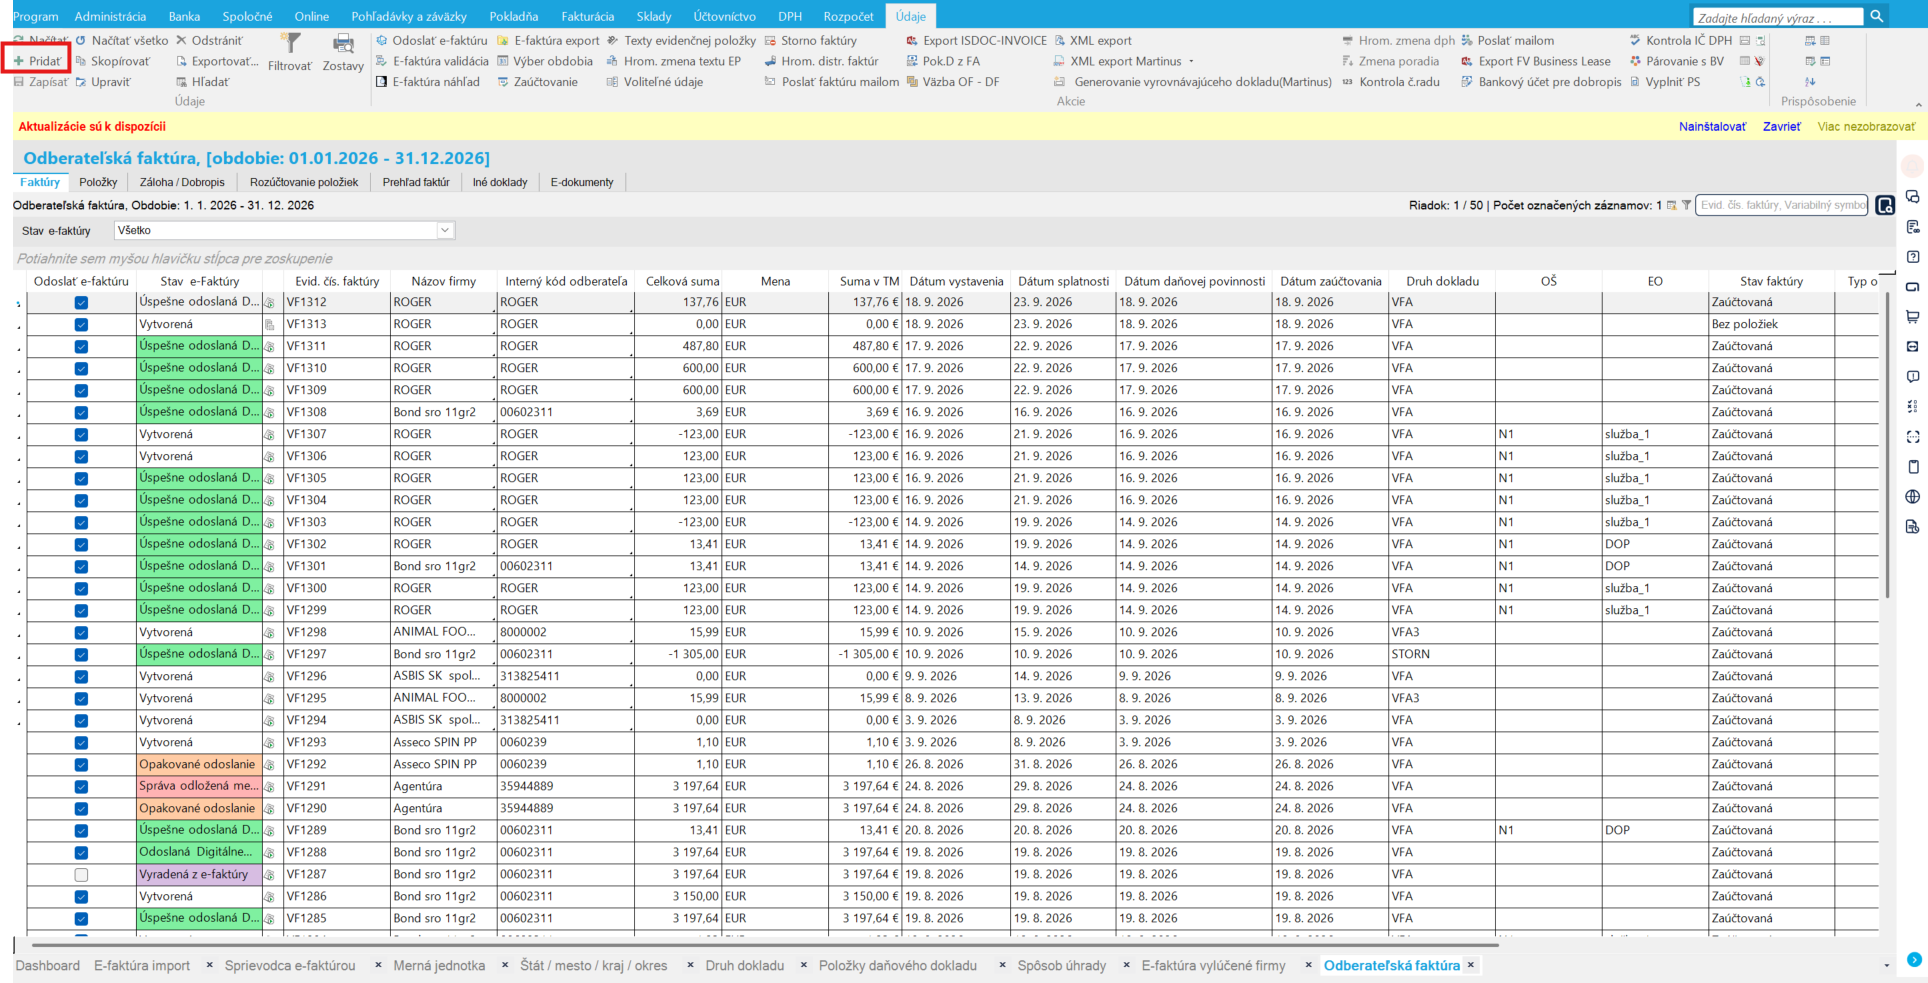This screenshot has height=983, width=1928.
Task: Click the Odstrániť delete icon
Action: pyautogui.click(x=182, y=41)
